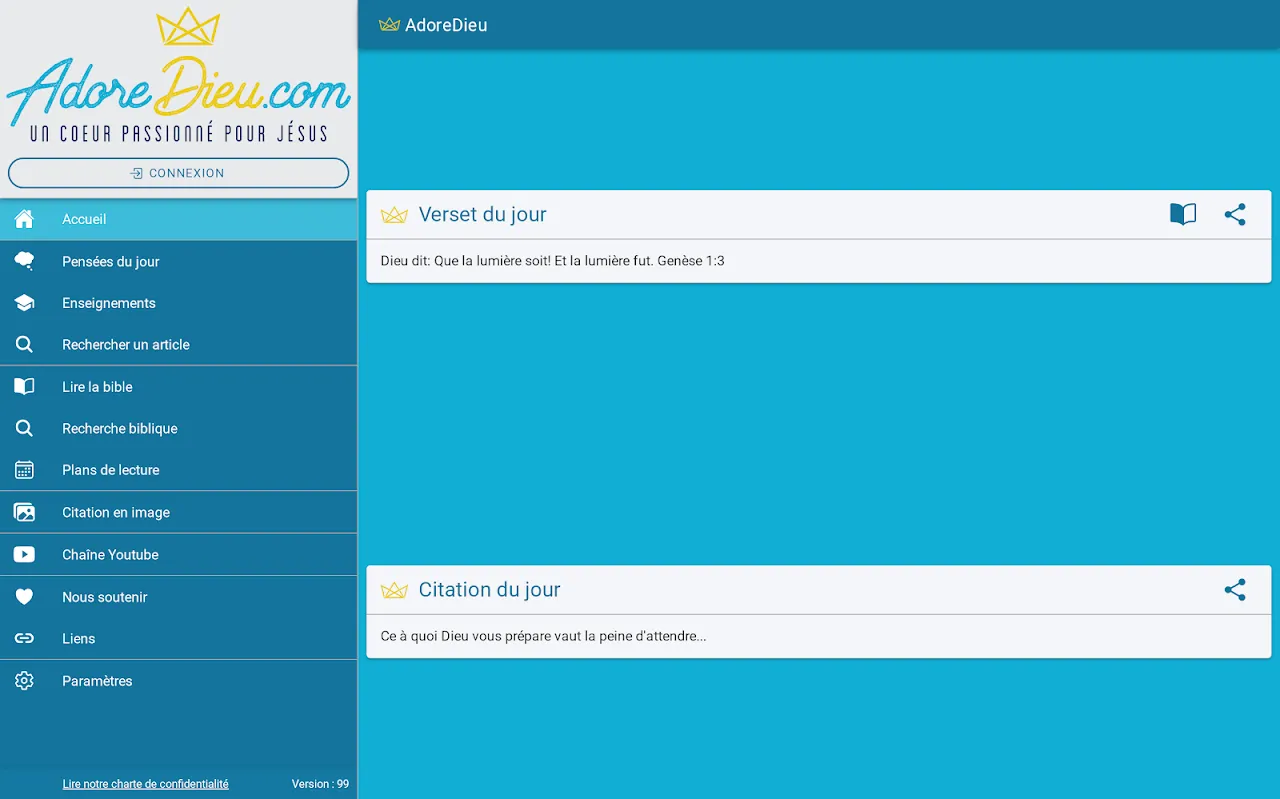Select Rechercher un article in sidebar
The height and width of the screenshot is (799, 1280).
[x=126, y=345]
